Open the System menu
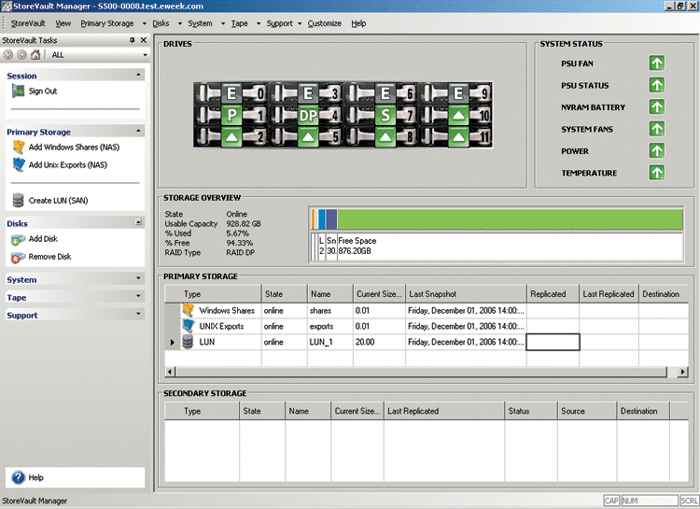This screenshot has width=700, height=509. coord(200,23)
